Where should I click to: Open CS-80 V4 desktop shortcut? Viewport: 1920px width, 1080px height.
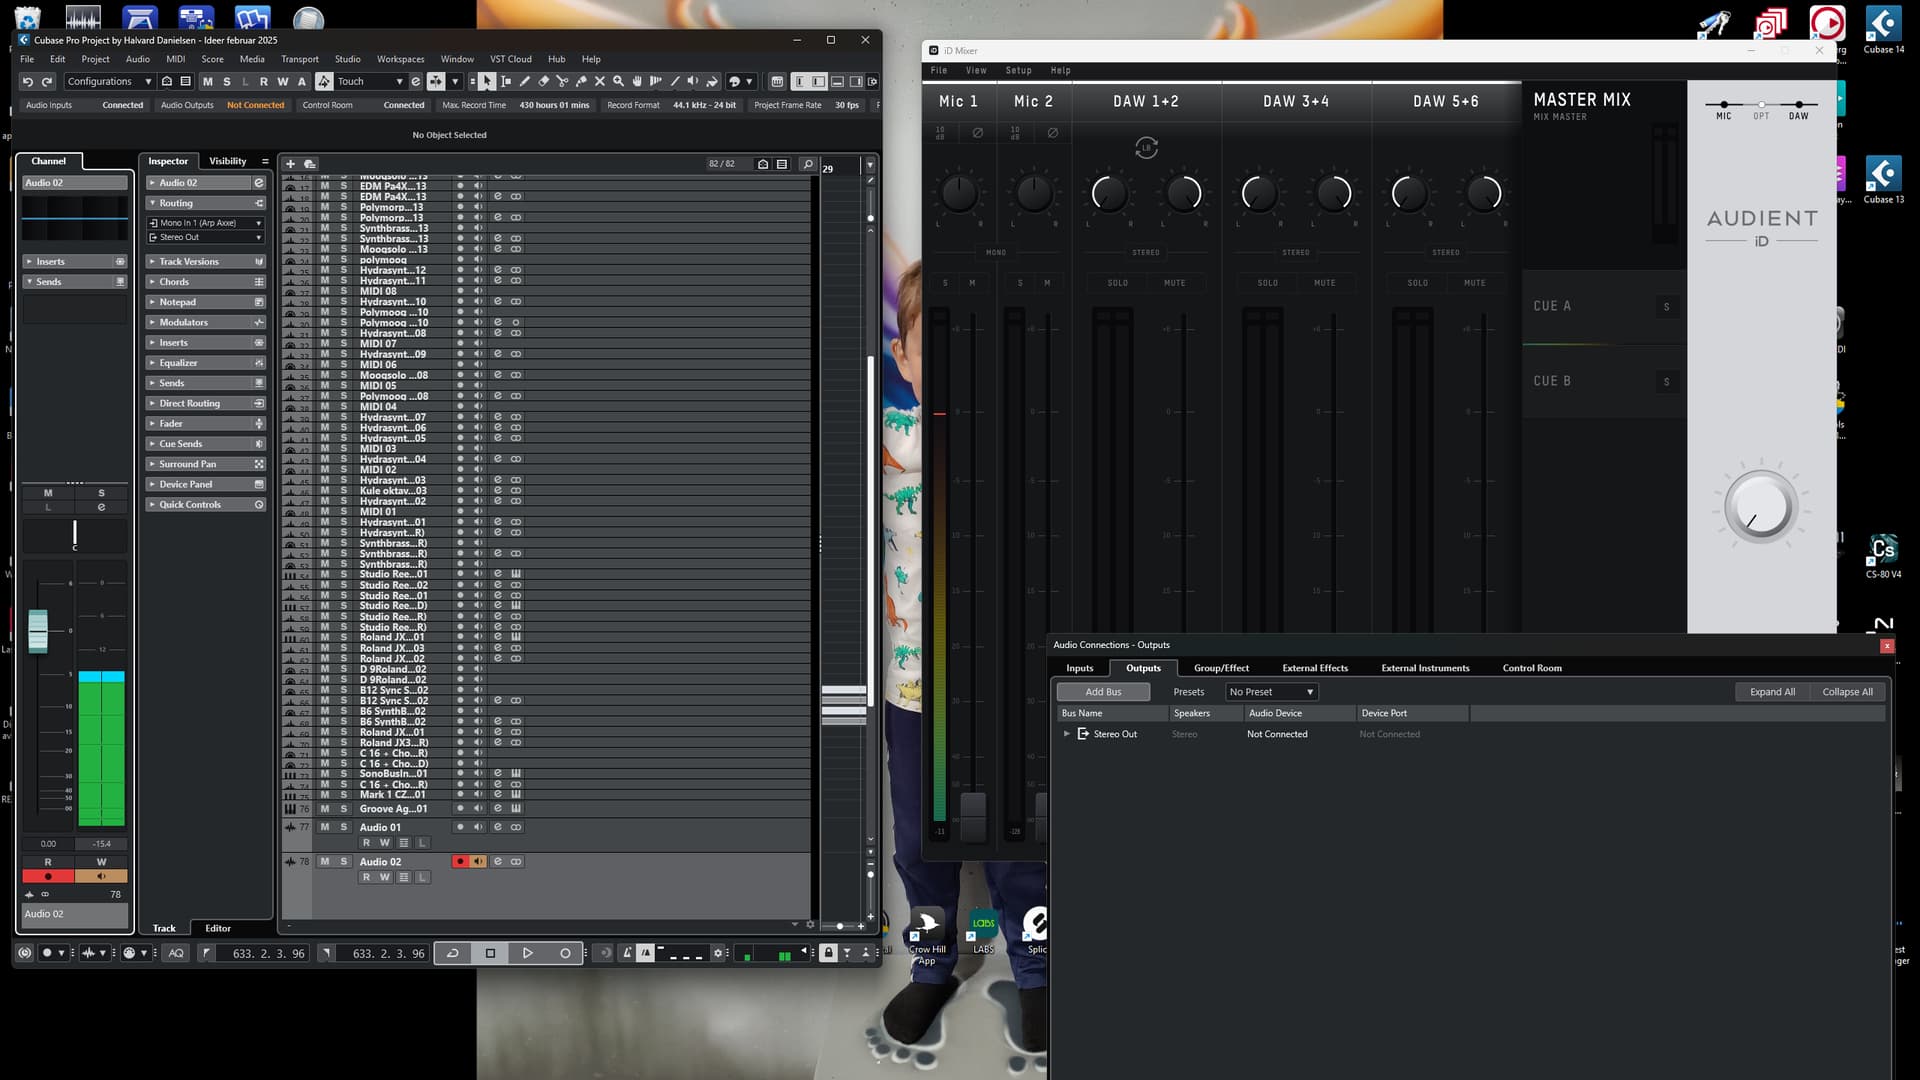(1883, 556)
